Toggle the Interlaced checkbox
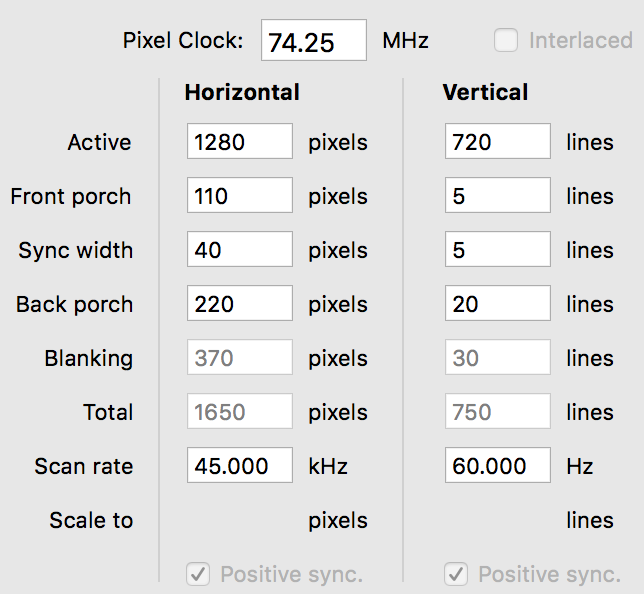 507,40
